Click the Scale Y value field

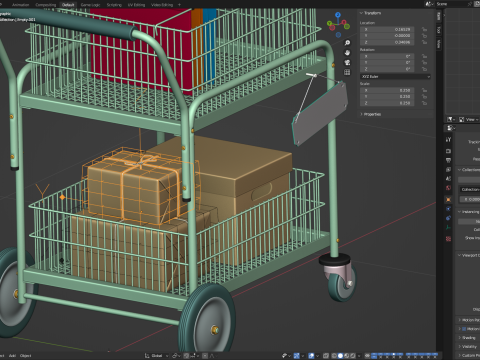[x=387, y=97]
